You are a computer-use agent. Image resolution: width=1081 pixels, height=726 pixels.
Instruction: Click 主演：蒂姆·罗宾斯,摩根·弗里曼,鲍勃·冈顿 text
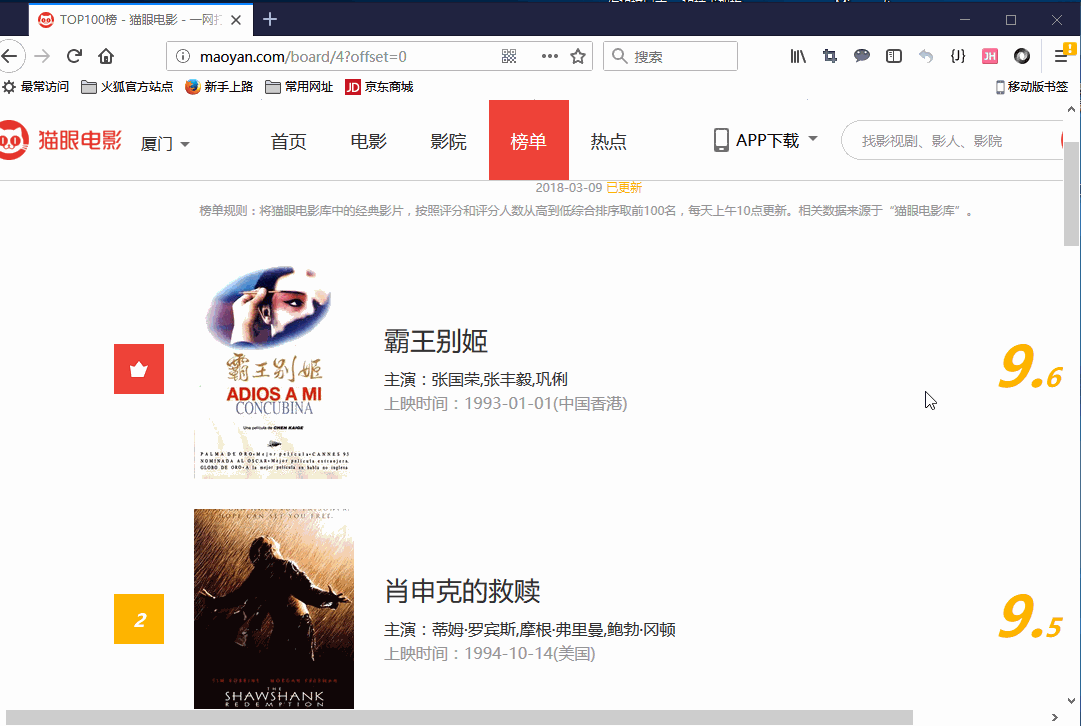pyautogui.click(x=529, y=629)
